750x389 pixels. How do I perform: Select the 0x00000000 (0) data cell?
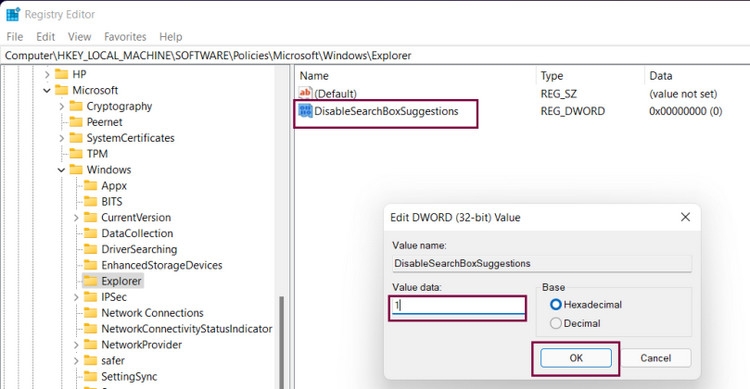pyautogui.click(x=685, y=111)
